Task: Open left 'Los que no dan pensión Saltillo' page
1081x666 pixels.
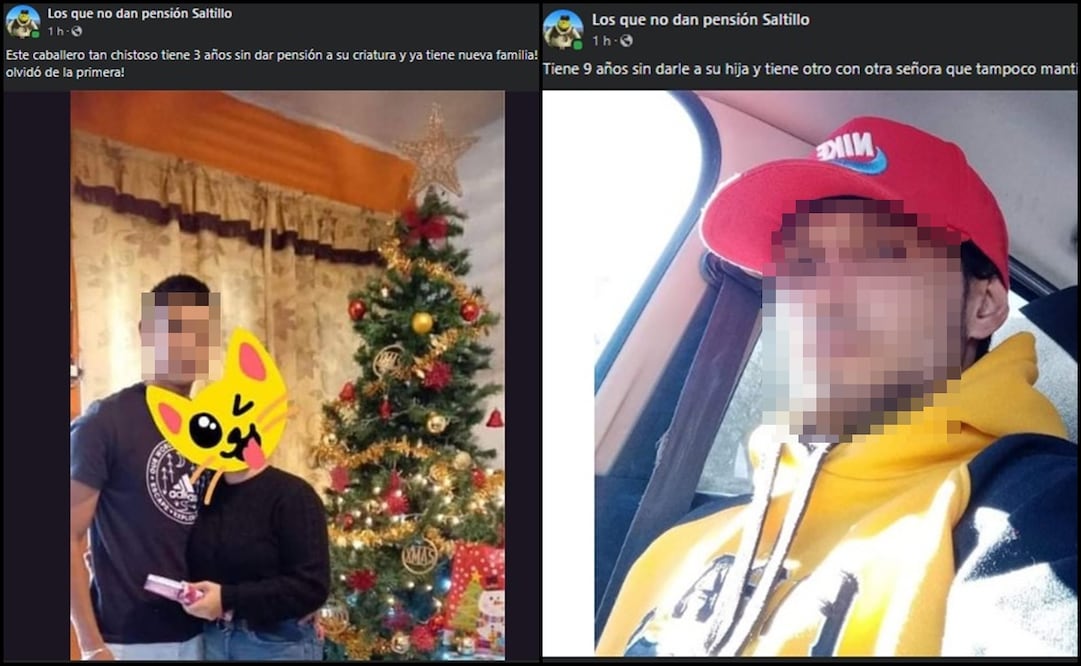Action: pyautogui.click(x=139, y=13)
